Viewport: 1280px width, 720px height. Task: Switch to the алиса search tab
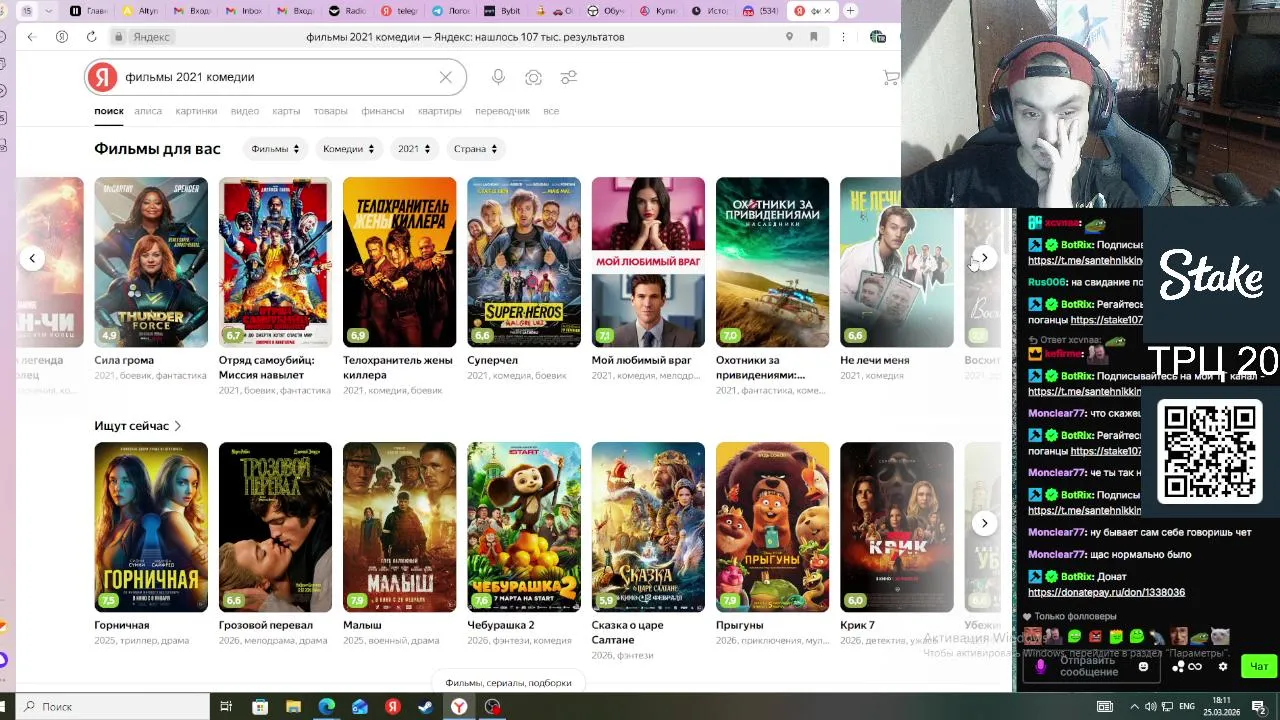coord(148,111)
